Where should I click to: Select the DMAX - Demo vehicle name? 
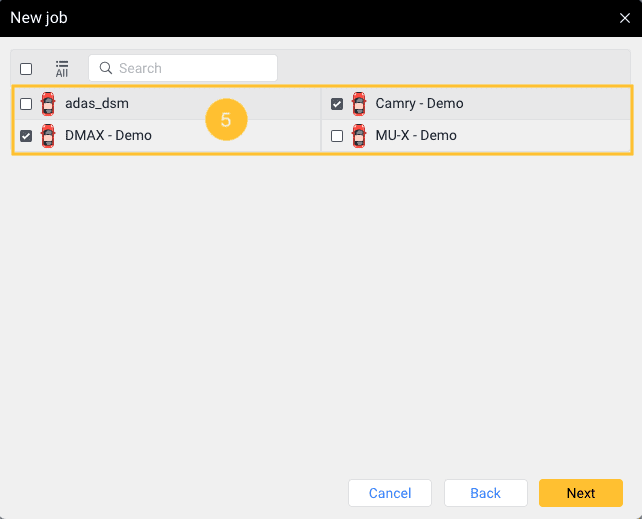pos(108,136)
